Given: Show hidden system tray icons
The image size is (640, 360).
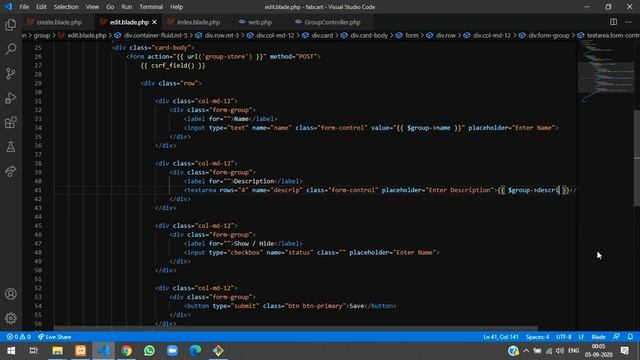Looking at the screenshot, I should 526,351.
